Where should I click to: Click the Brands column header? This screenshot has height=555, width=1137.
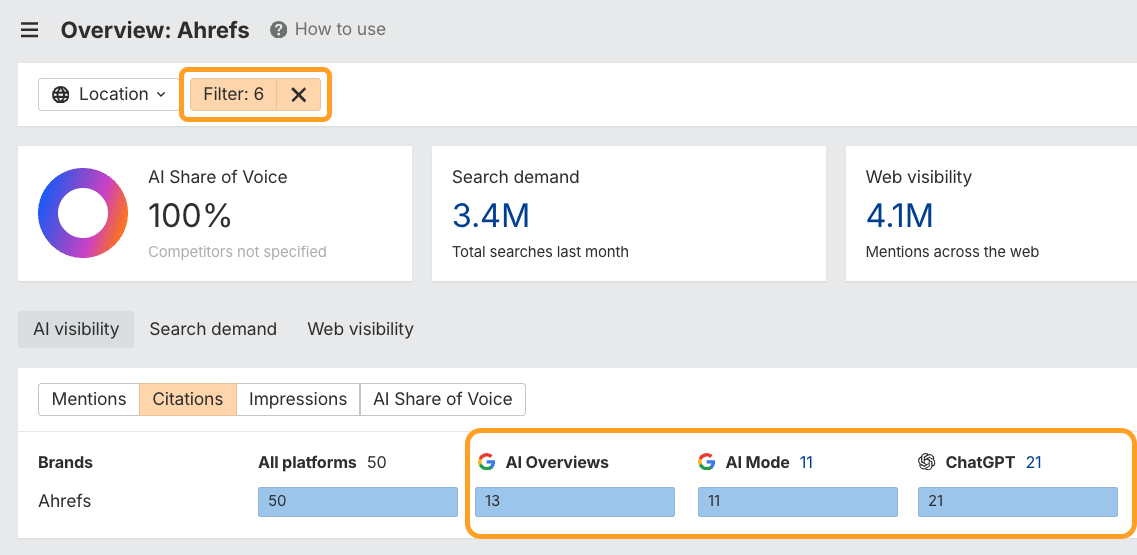(65, 462)
